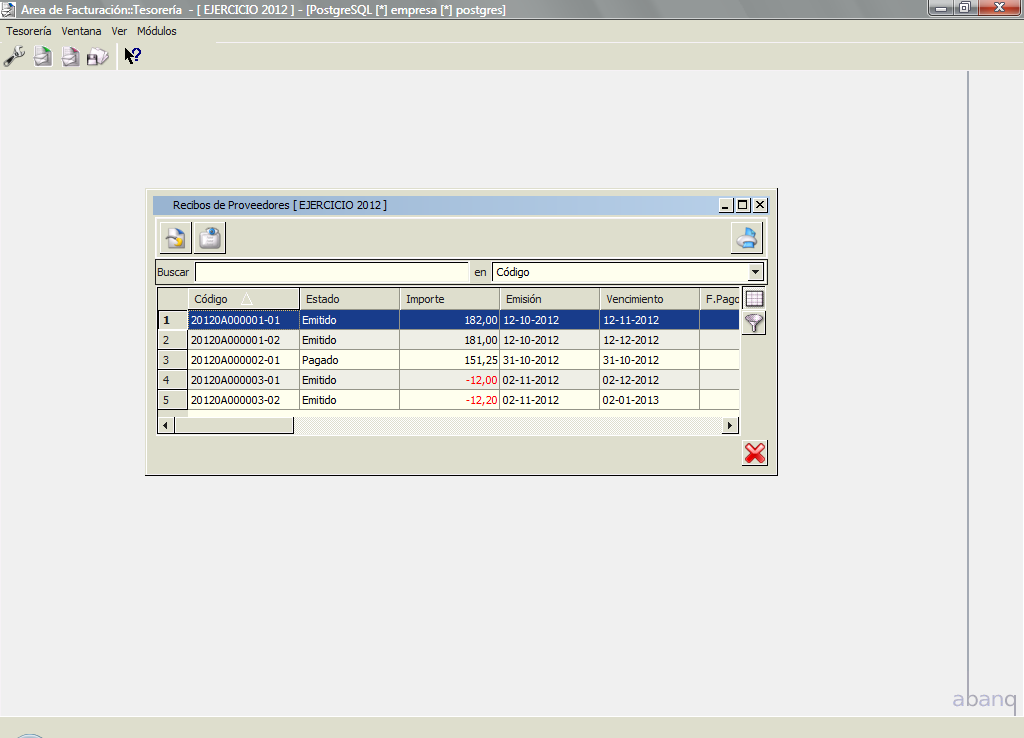Click the 31-10-2012 emission date cell
The image size is (1024, 738).
(x=549, y=360)
